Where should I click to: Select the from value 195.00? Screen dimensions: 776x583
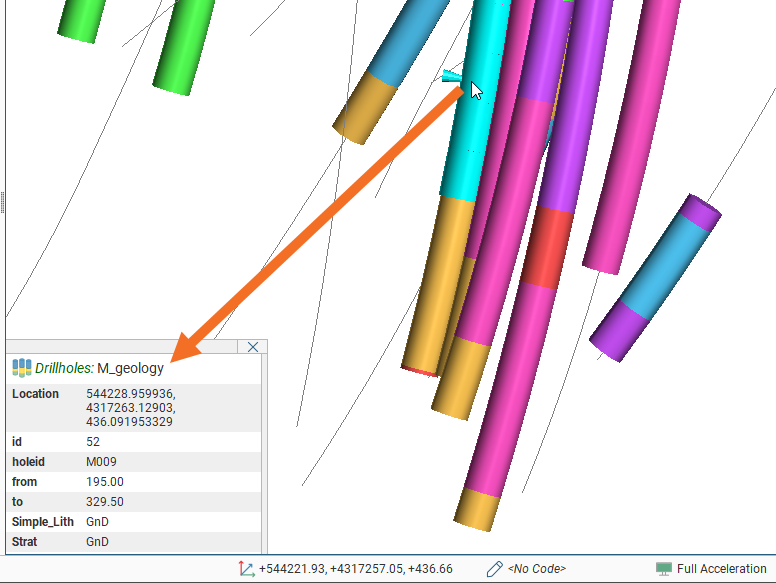[x=105, y=482]
